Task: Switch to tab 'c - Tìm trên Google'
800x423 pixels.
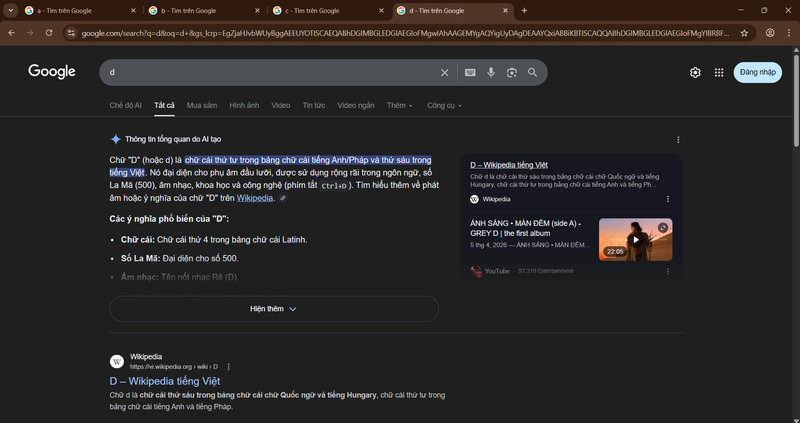Action: click(x=313, y=10)
